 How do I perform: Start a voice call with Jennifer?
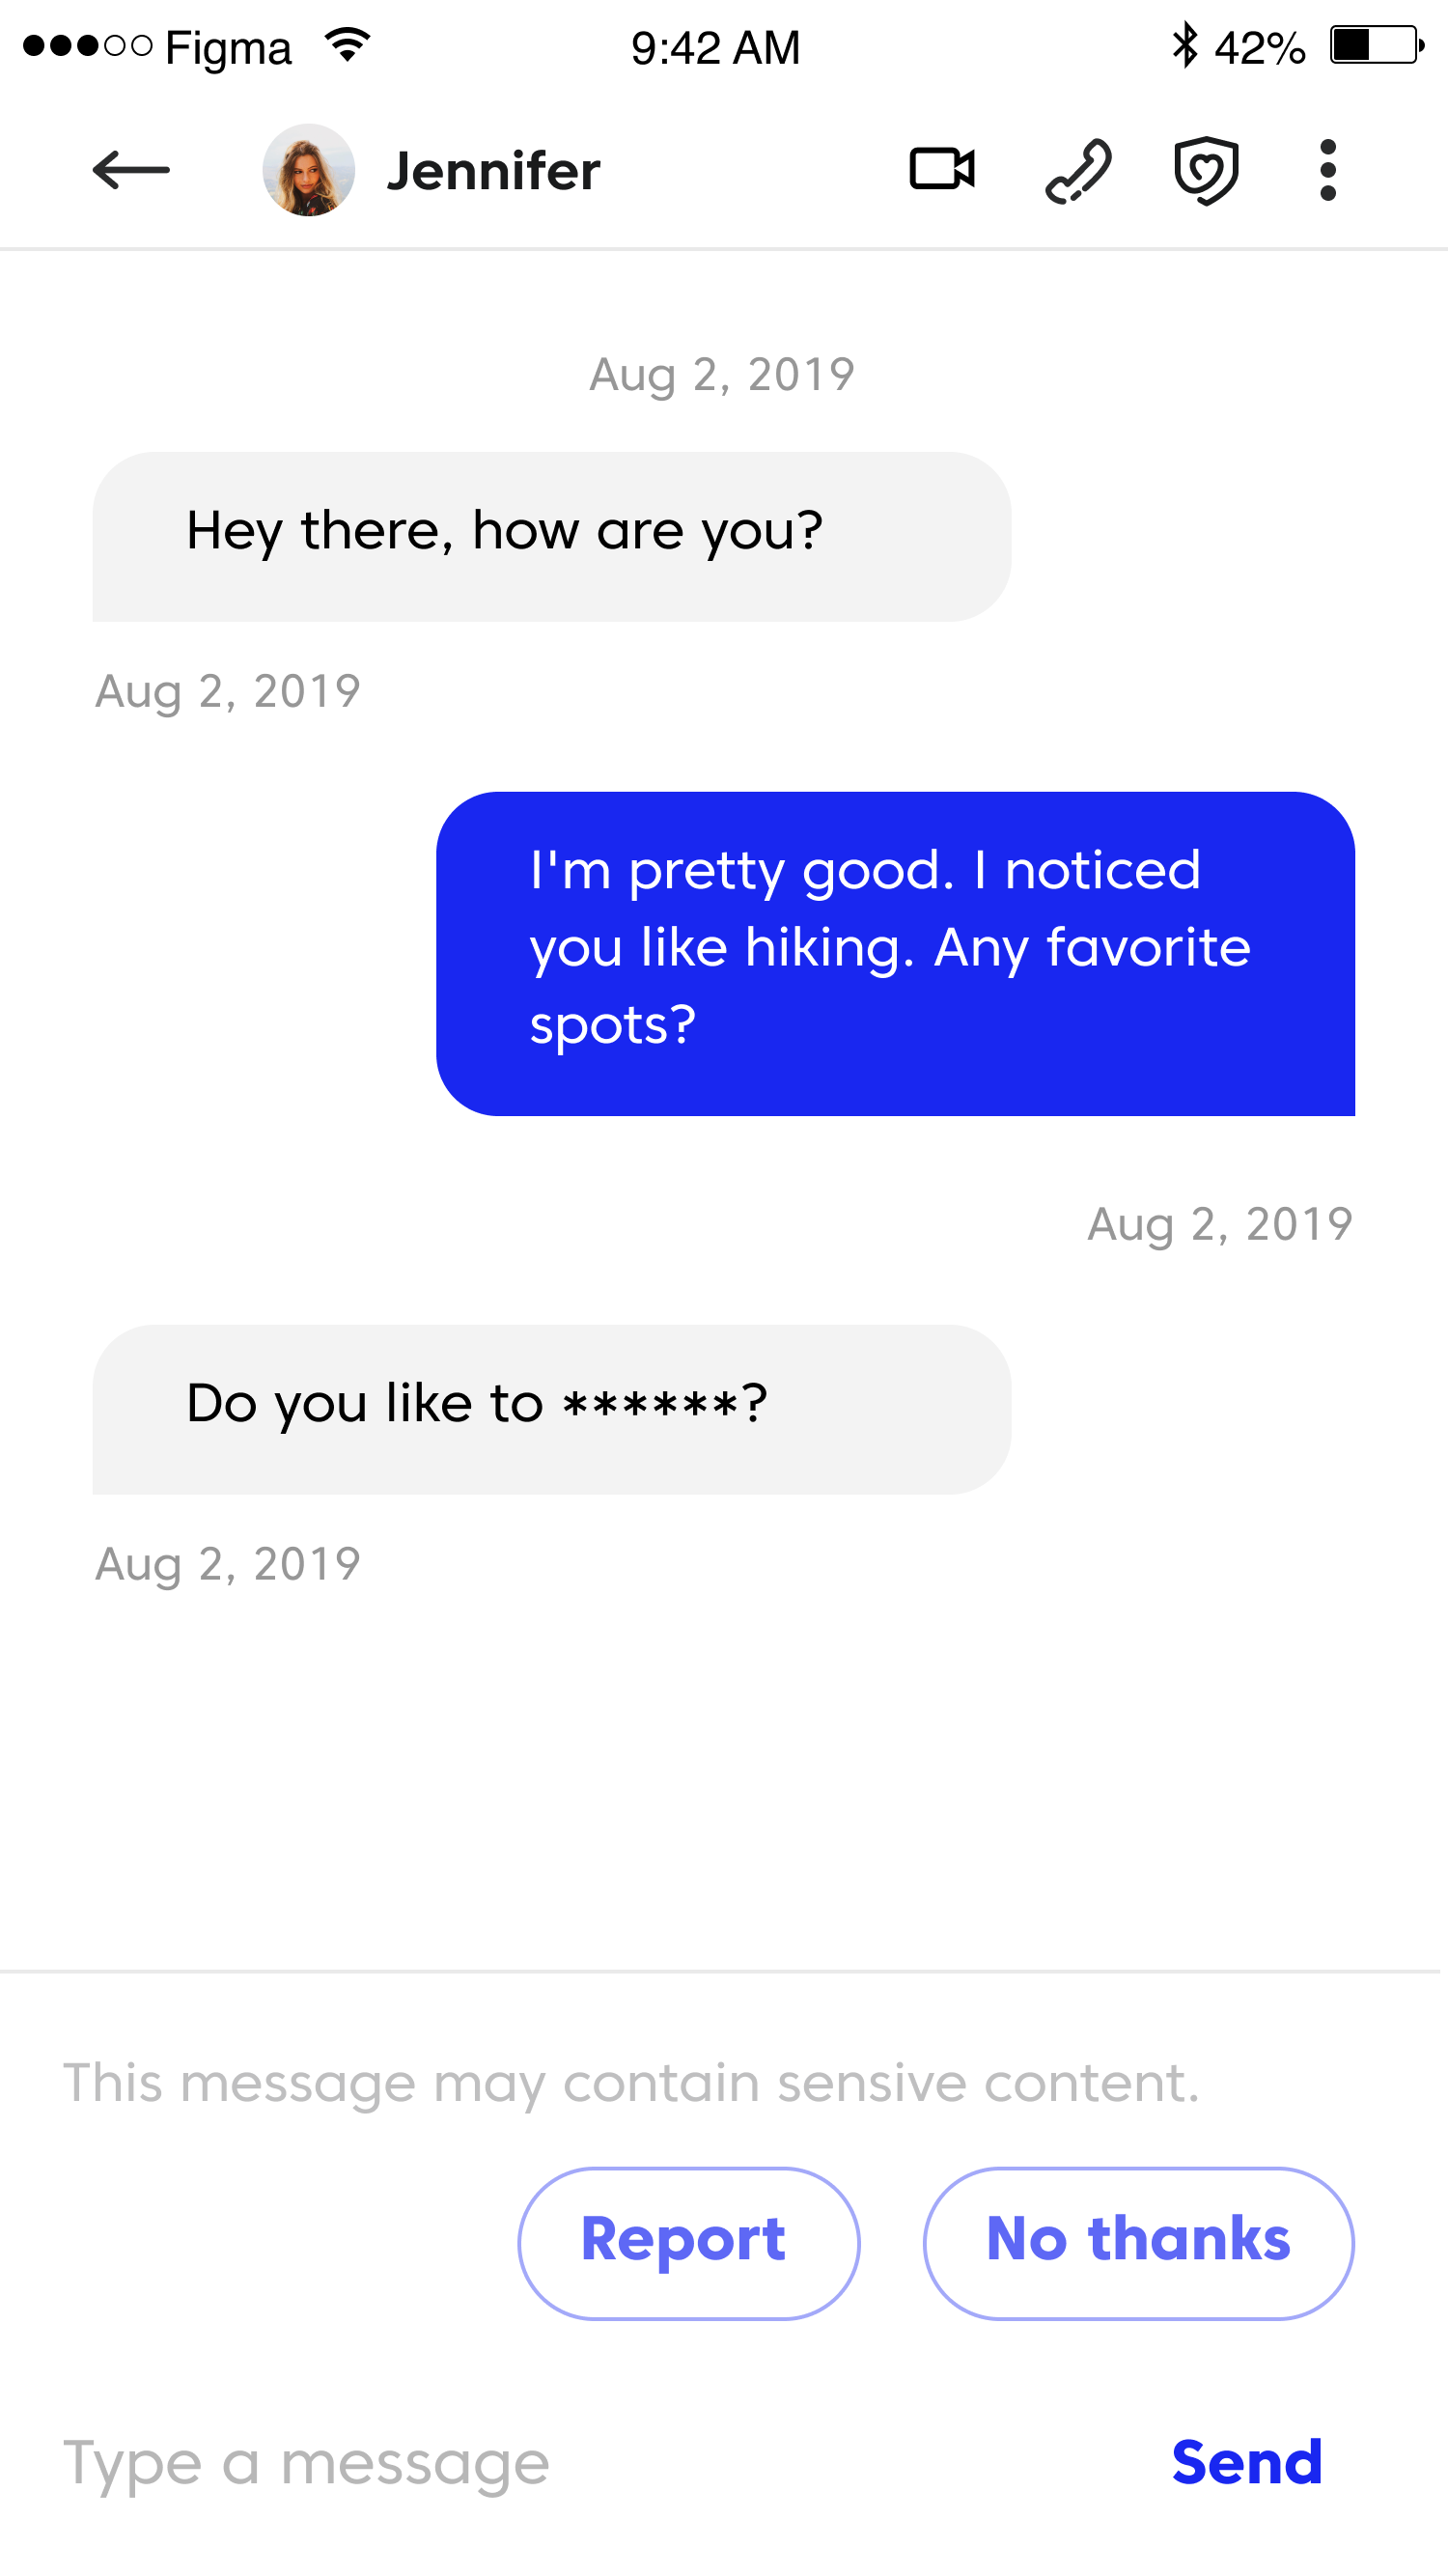(1078, 171)
